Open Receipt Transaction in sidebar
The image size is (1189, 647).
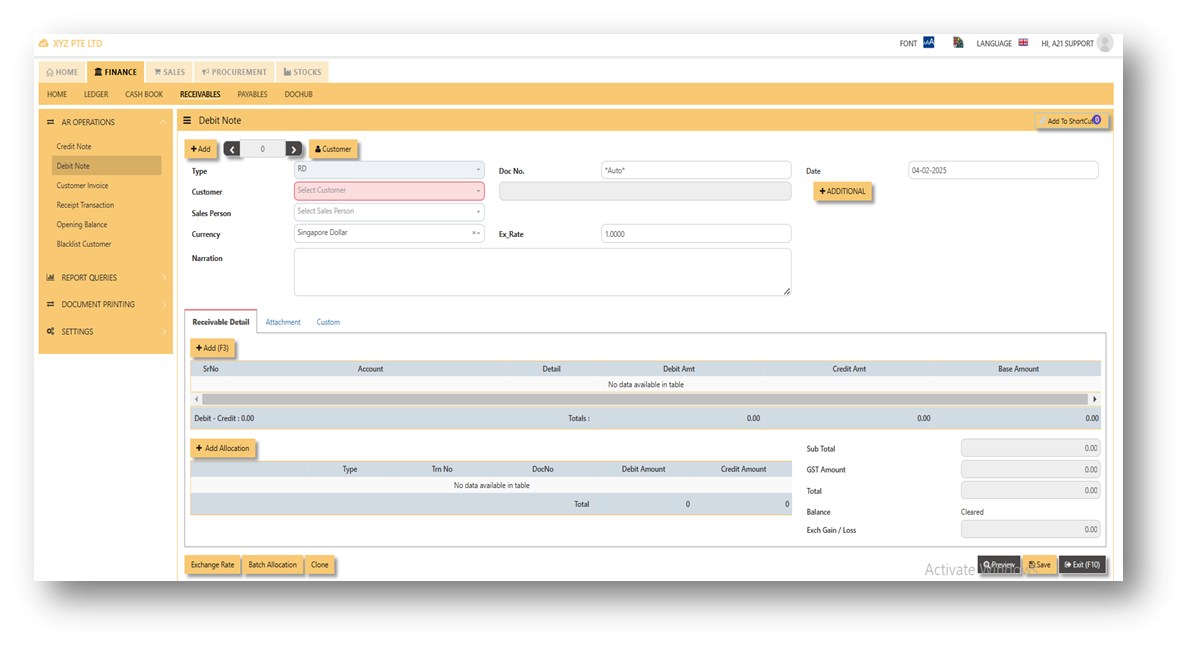85,206
